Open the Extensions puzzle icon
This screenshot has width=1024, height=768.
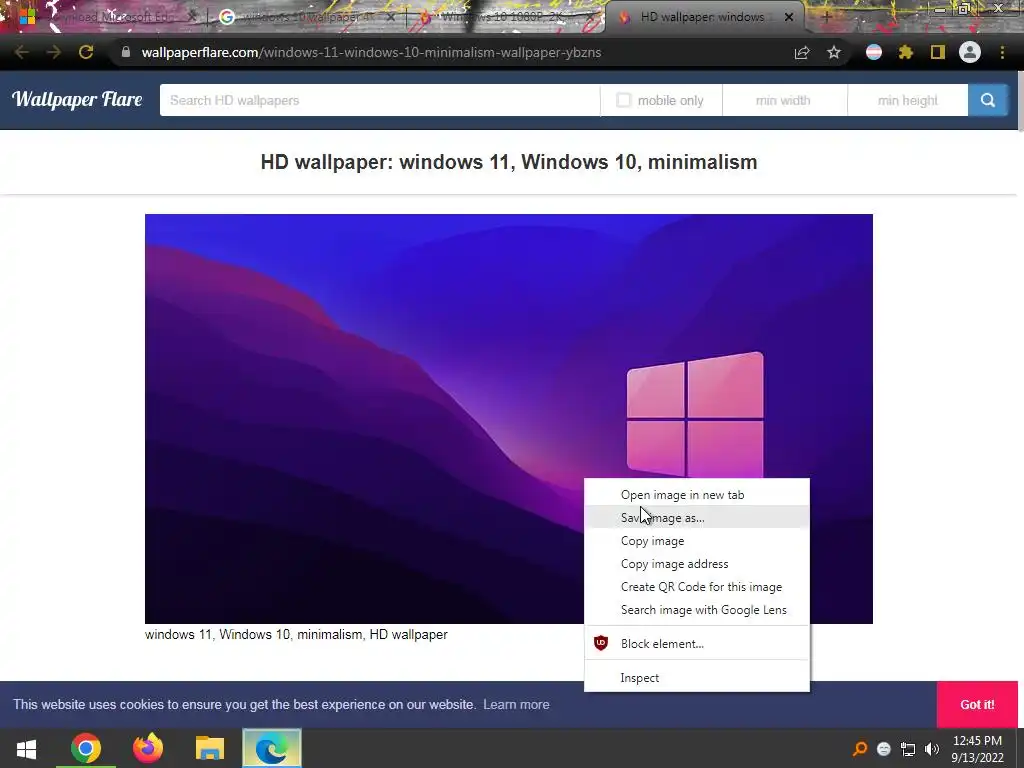[906, 52]
